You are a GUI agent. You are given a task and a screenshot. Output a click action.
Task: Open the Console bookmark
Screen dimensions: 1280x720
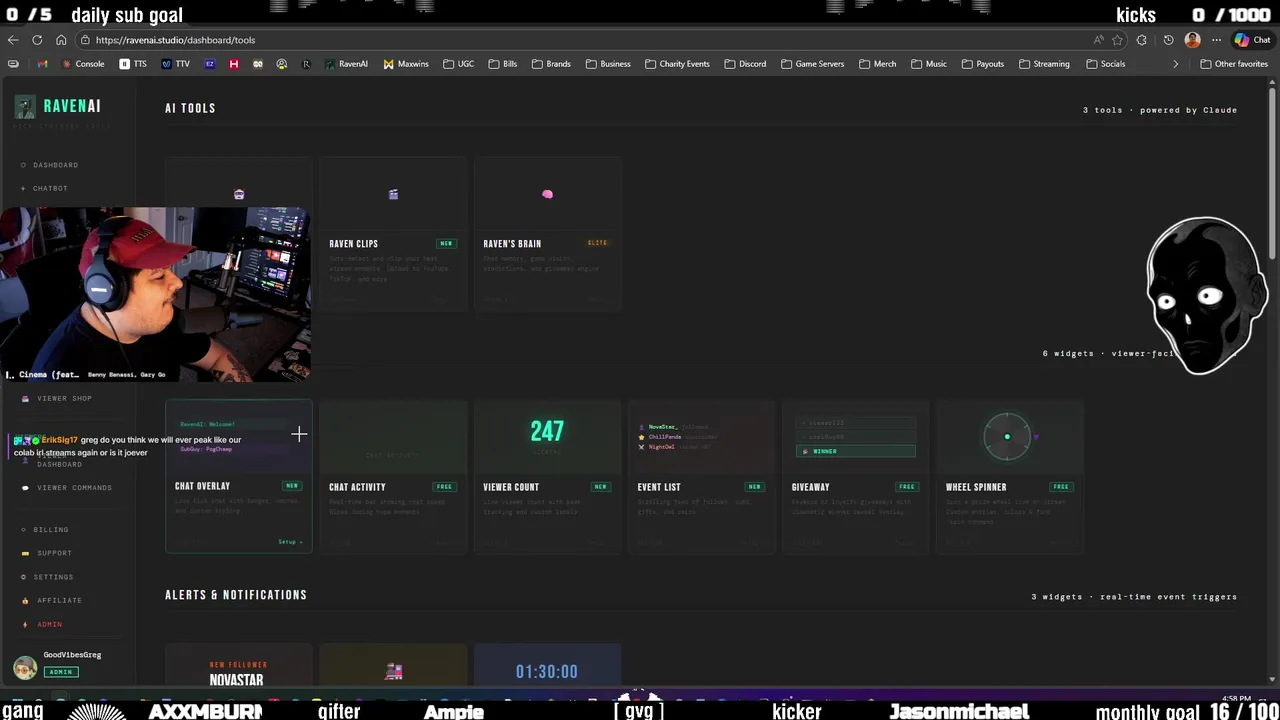(82, 64)
